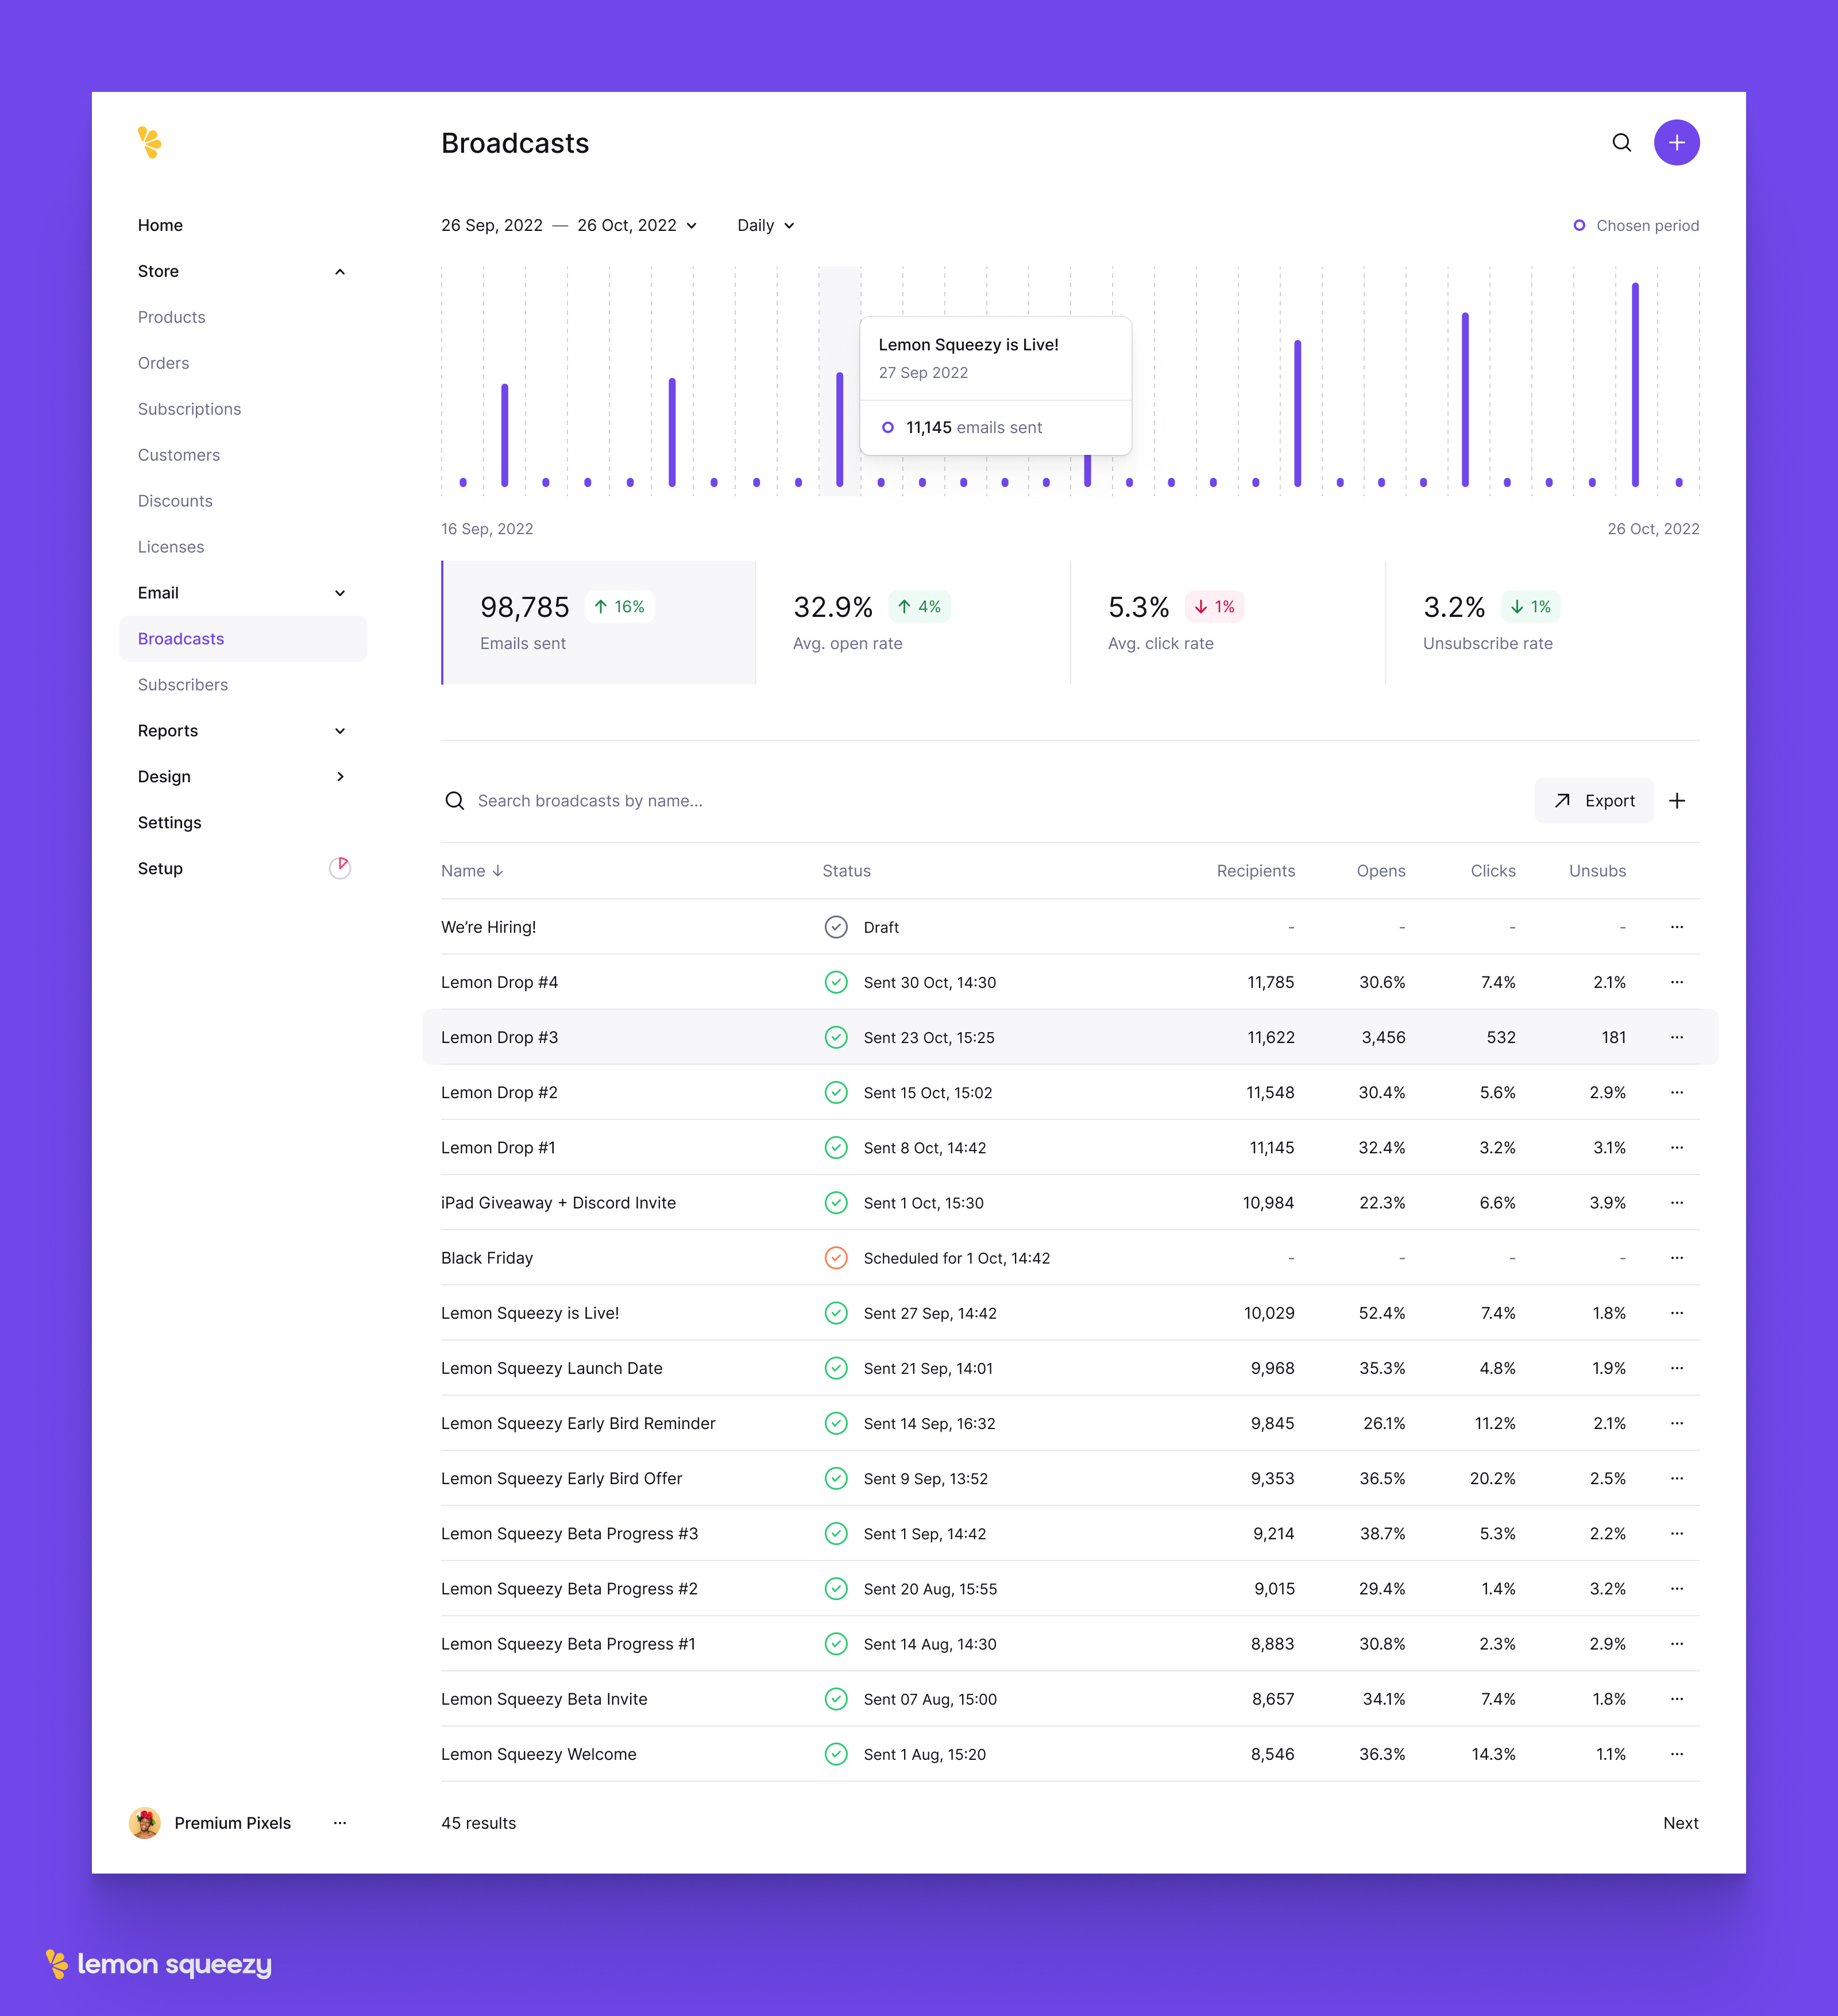Open the ellipsis menu on Lemon Drop #4
The width and height of the screenshot is (1838, 2016).
click(1677, 982)
